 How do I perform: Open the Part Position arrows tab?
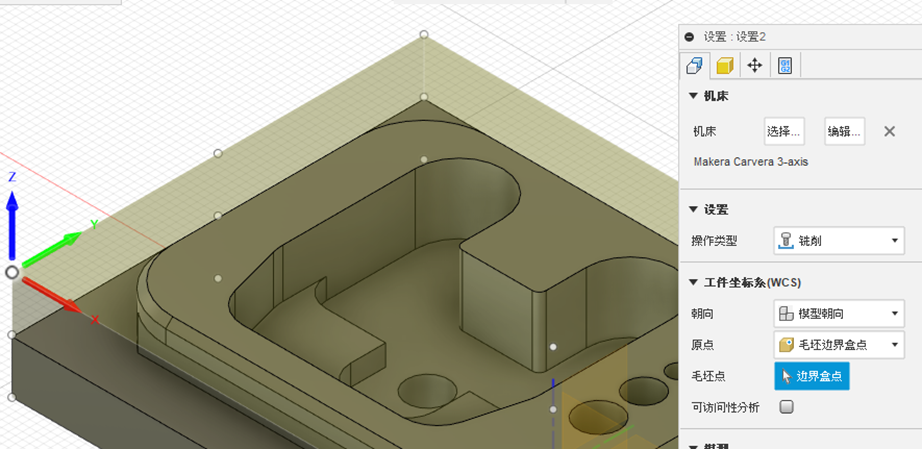[x=755, y=66]
